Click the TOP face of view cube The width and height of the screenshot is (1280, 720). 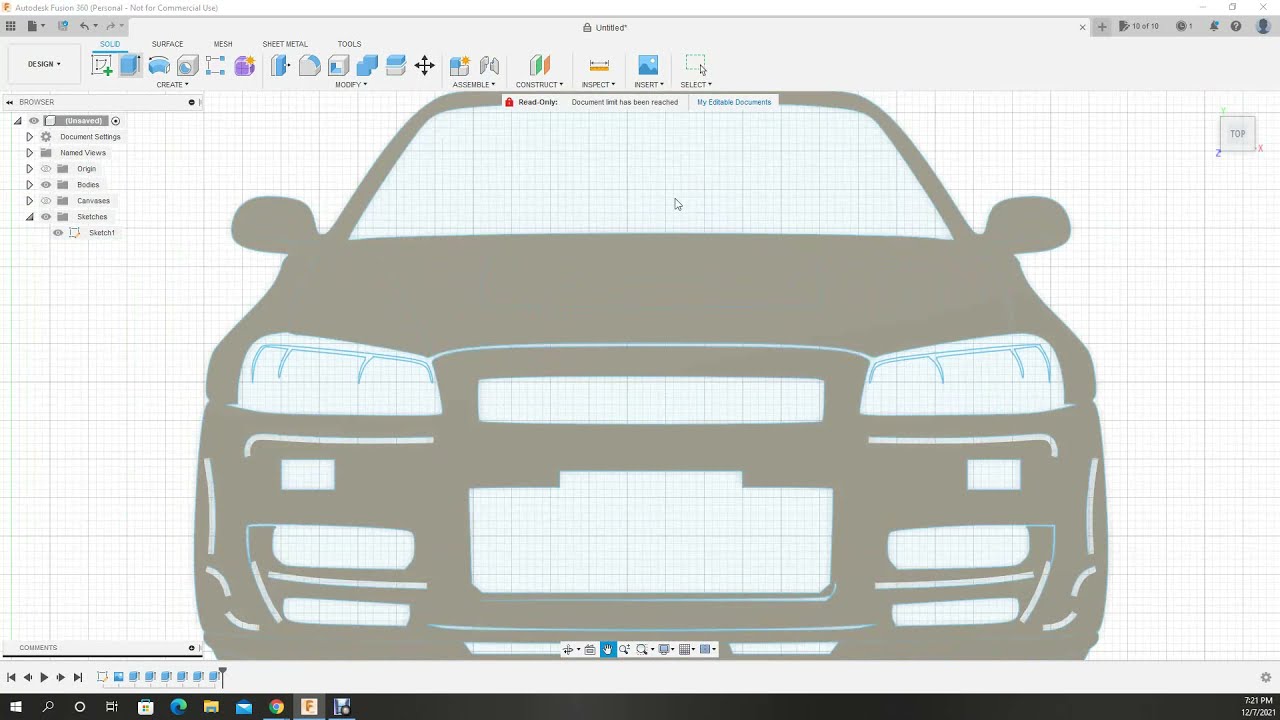[x=1237, y=134]
